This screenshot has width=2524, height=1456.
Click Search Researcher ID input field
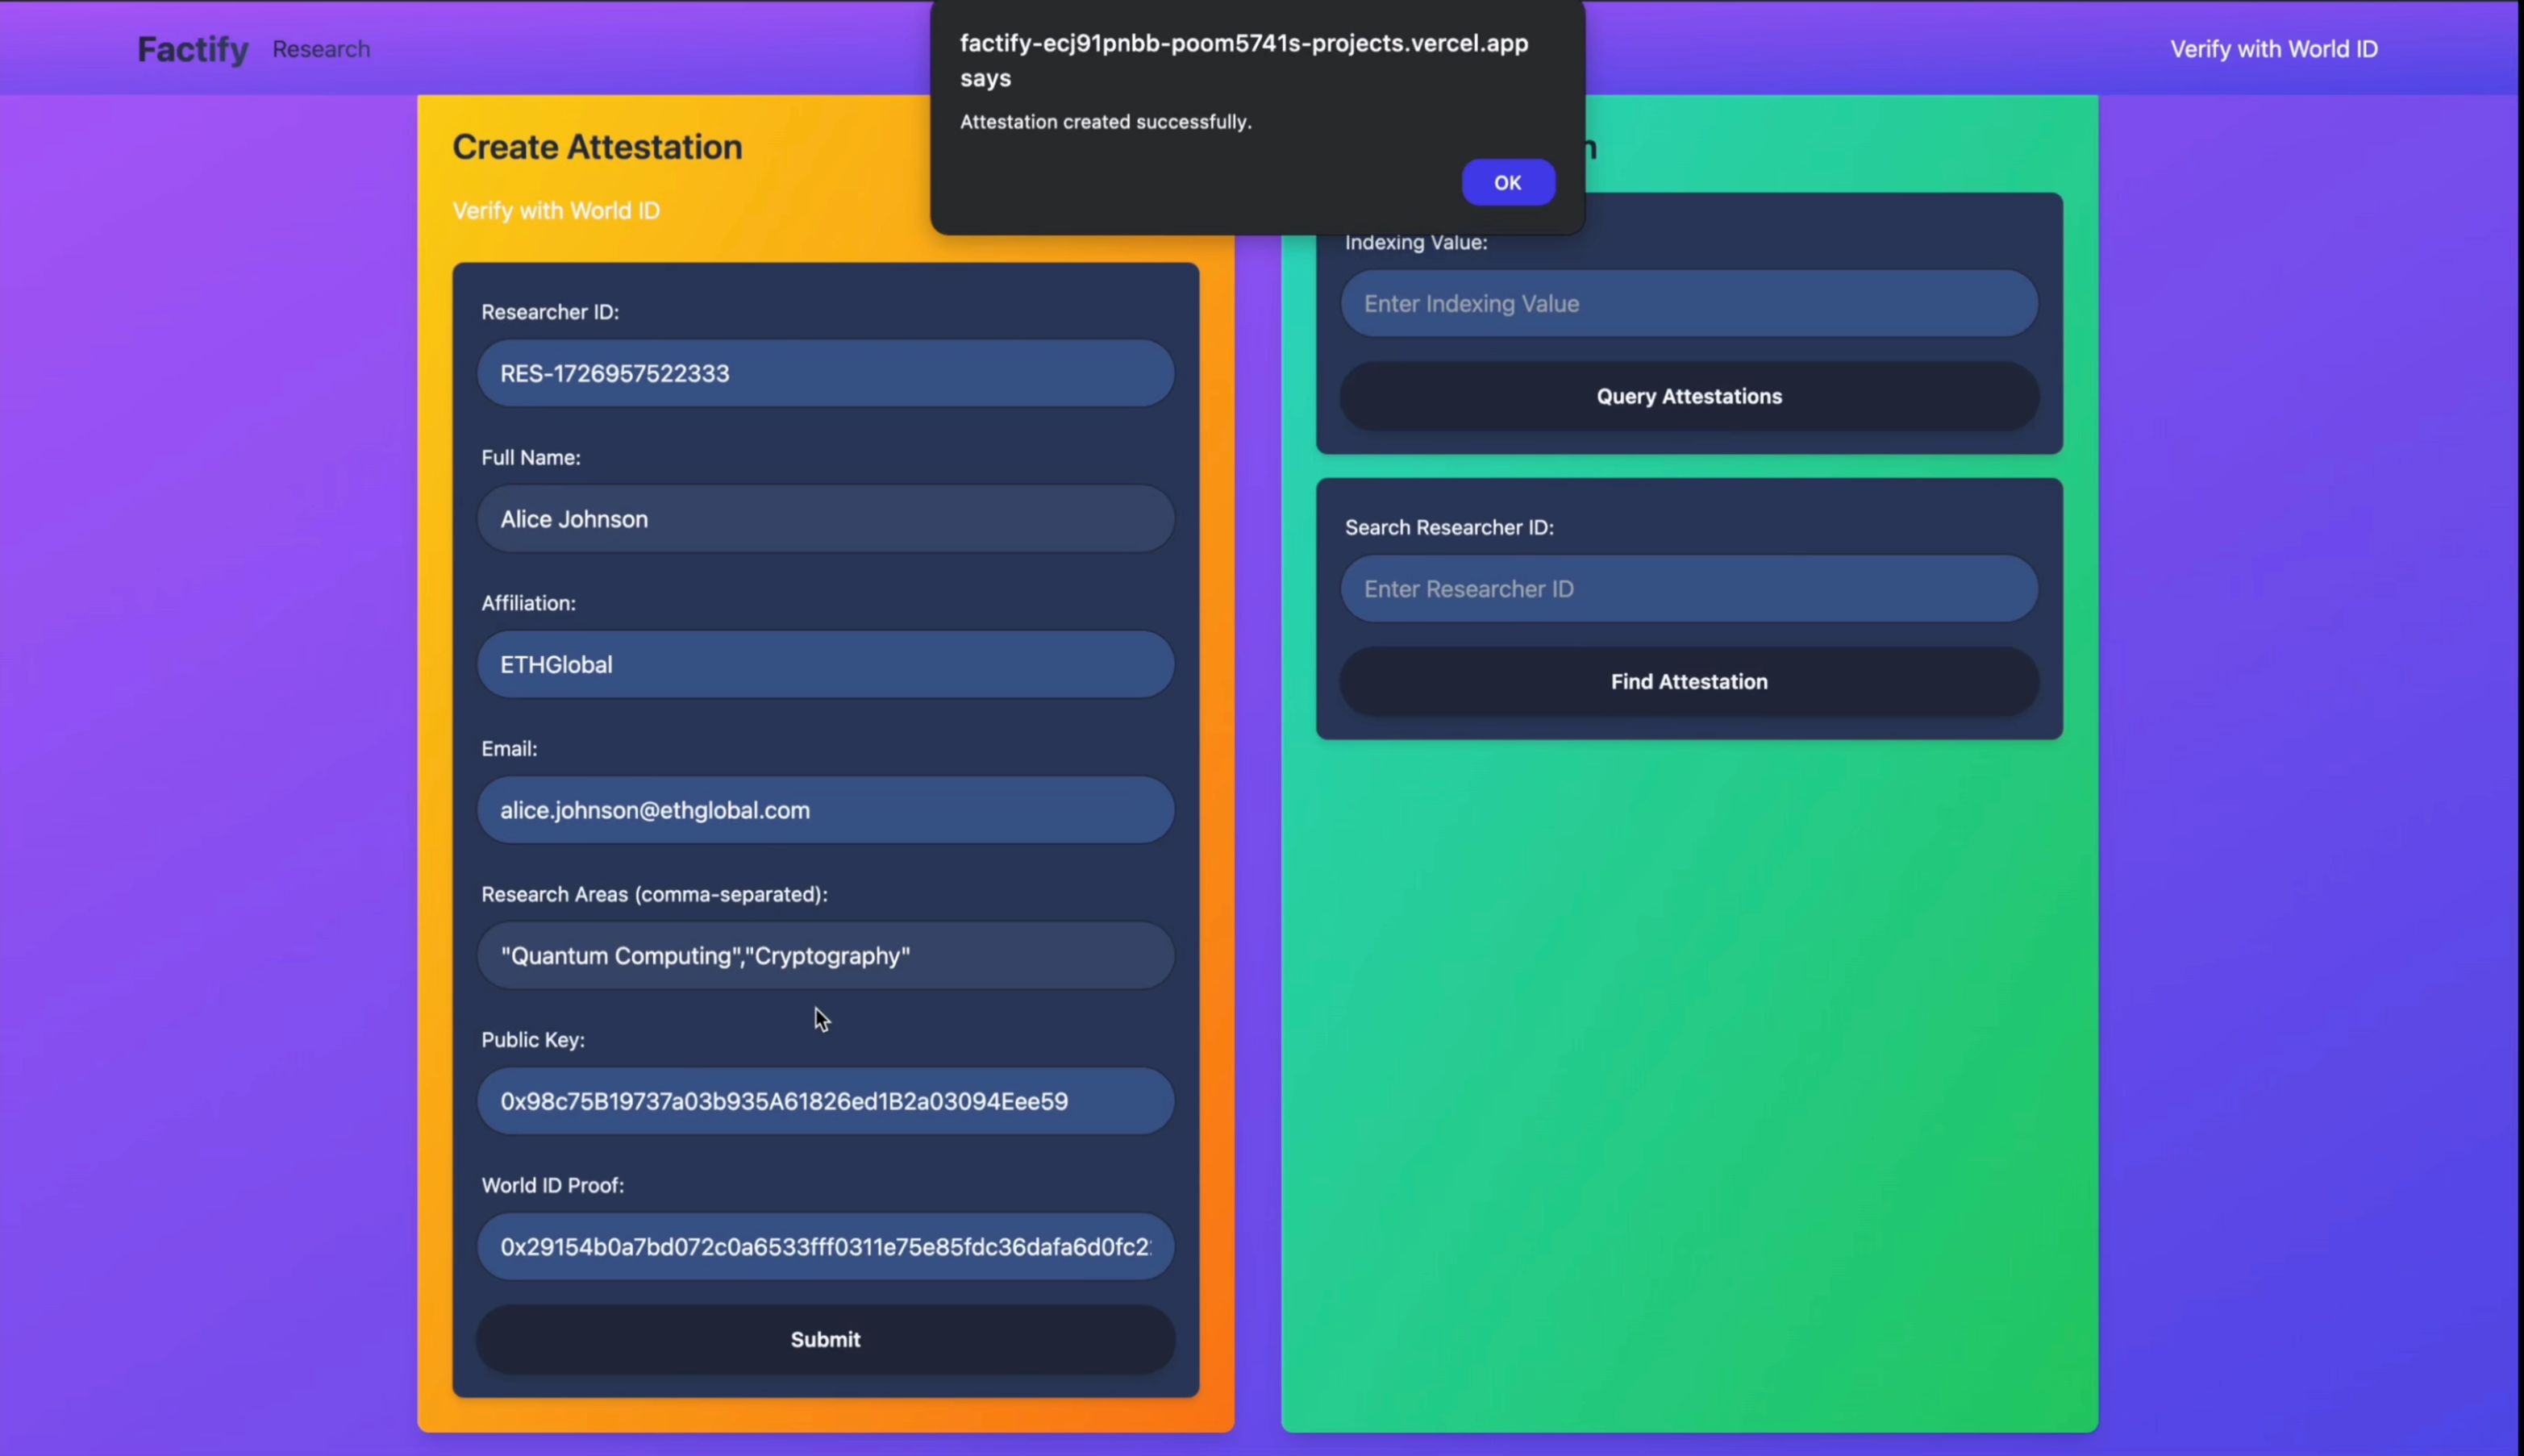[1689, 588]
